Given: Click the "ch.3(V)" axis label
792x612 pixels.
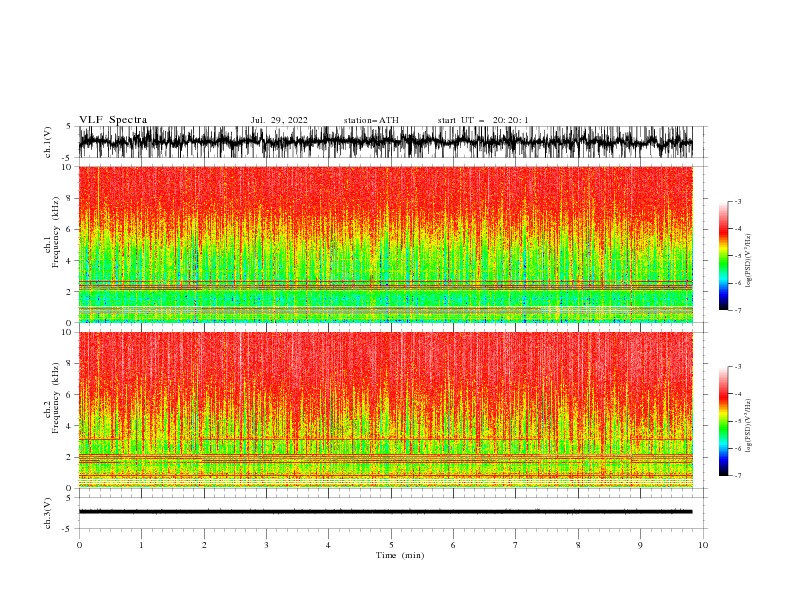Looking at the screenshot, I should pos(48,513).
